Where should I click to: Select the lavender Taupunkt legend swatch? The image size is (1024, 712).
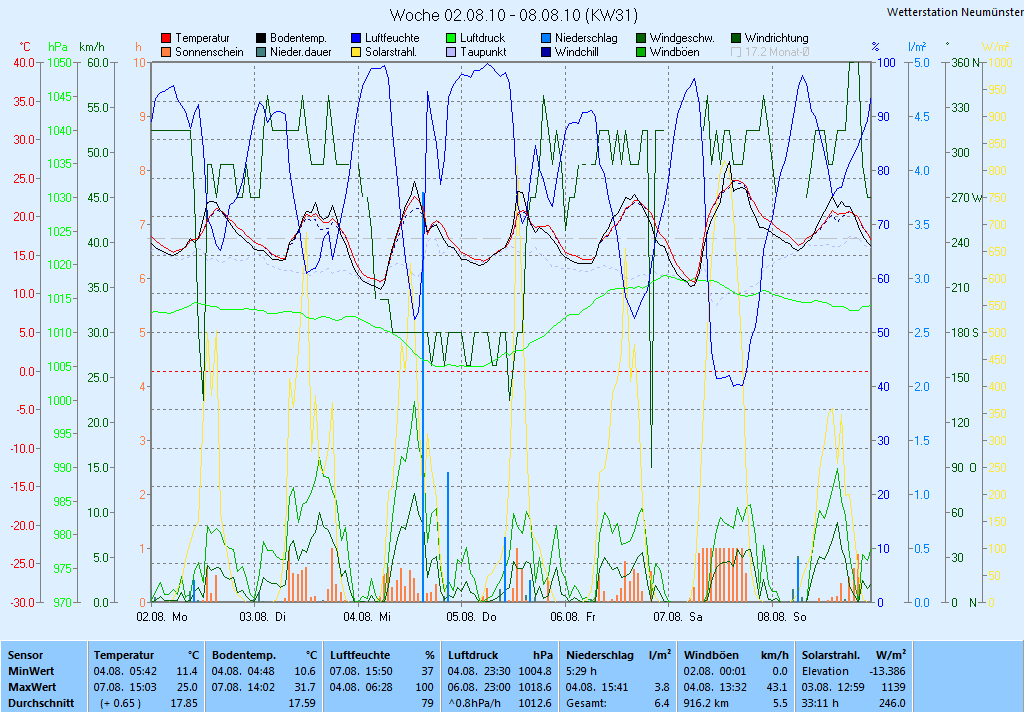coord(451,52)
